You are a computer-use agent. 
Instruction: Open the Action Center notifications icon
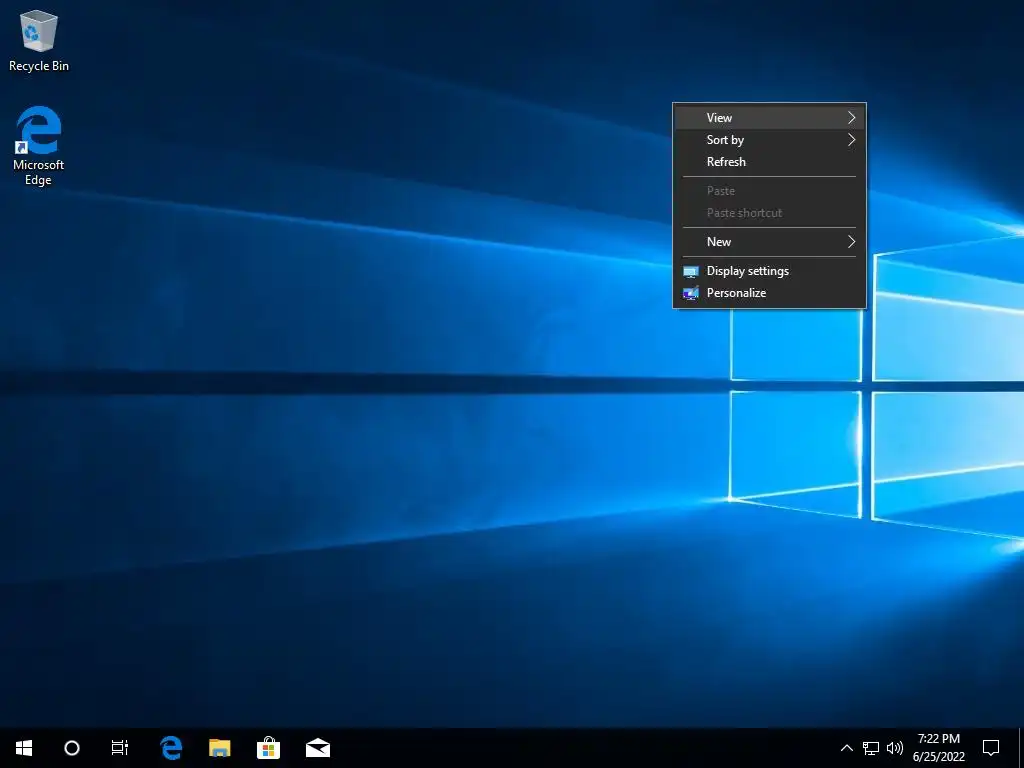[991, 748]
